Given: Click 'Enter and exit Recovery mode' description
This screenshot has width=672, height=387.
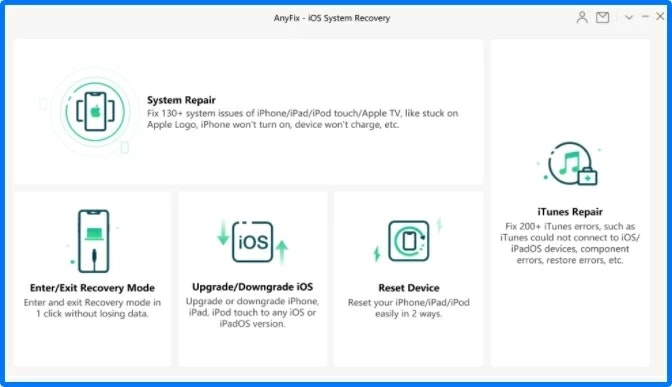Looking at the screenshot, I should pos(92,308).
